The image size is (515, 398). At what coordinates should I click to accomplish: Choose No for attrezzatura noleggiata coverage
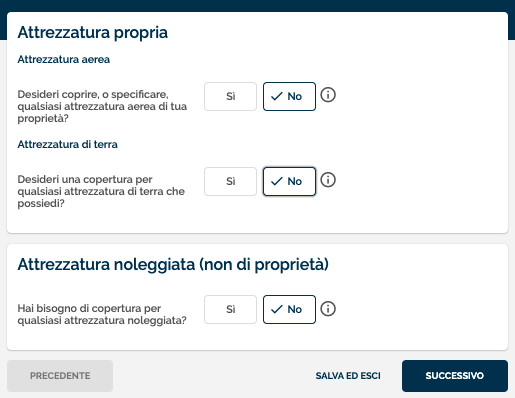tap(289, 309)
